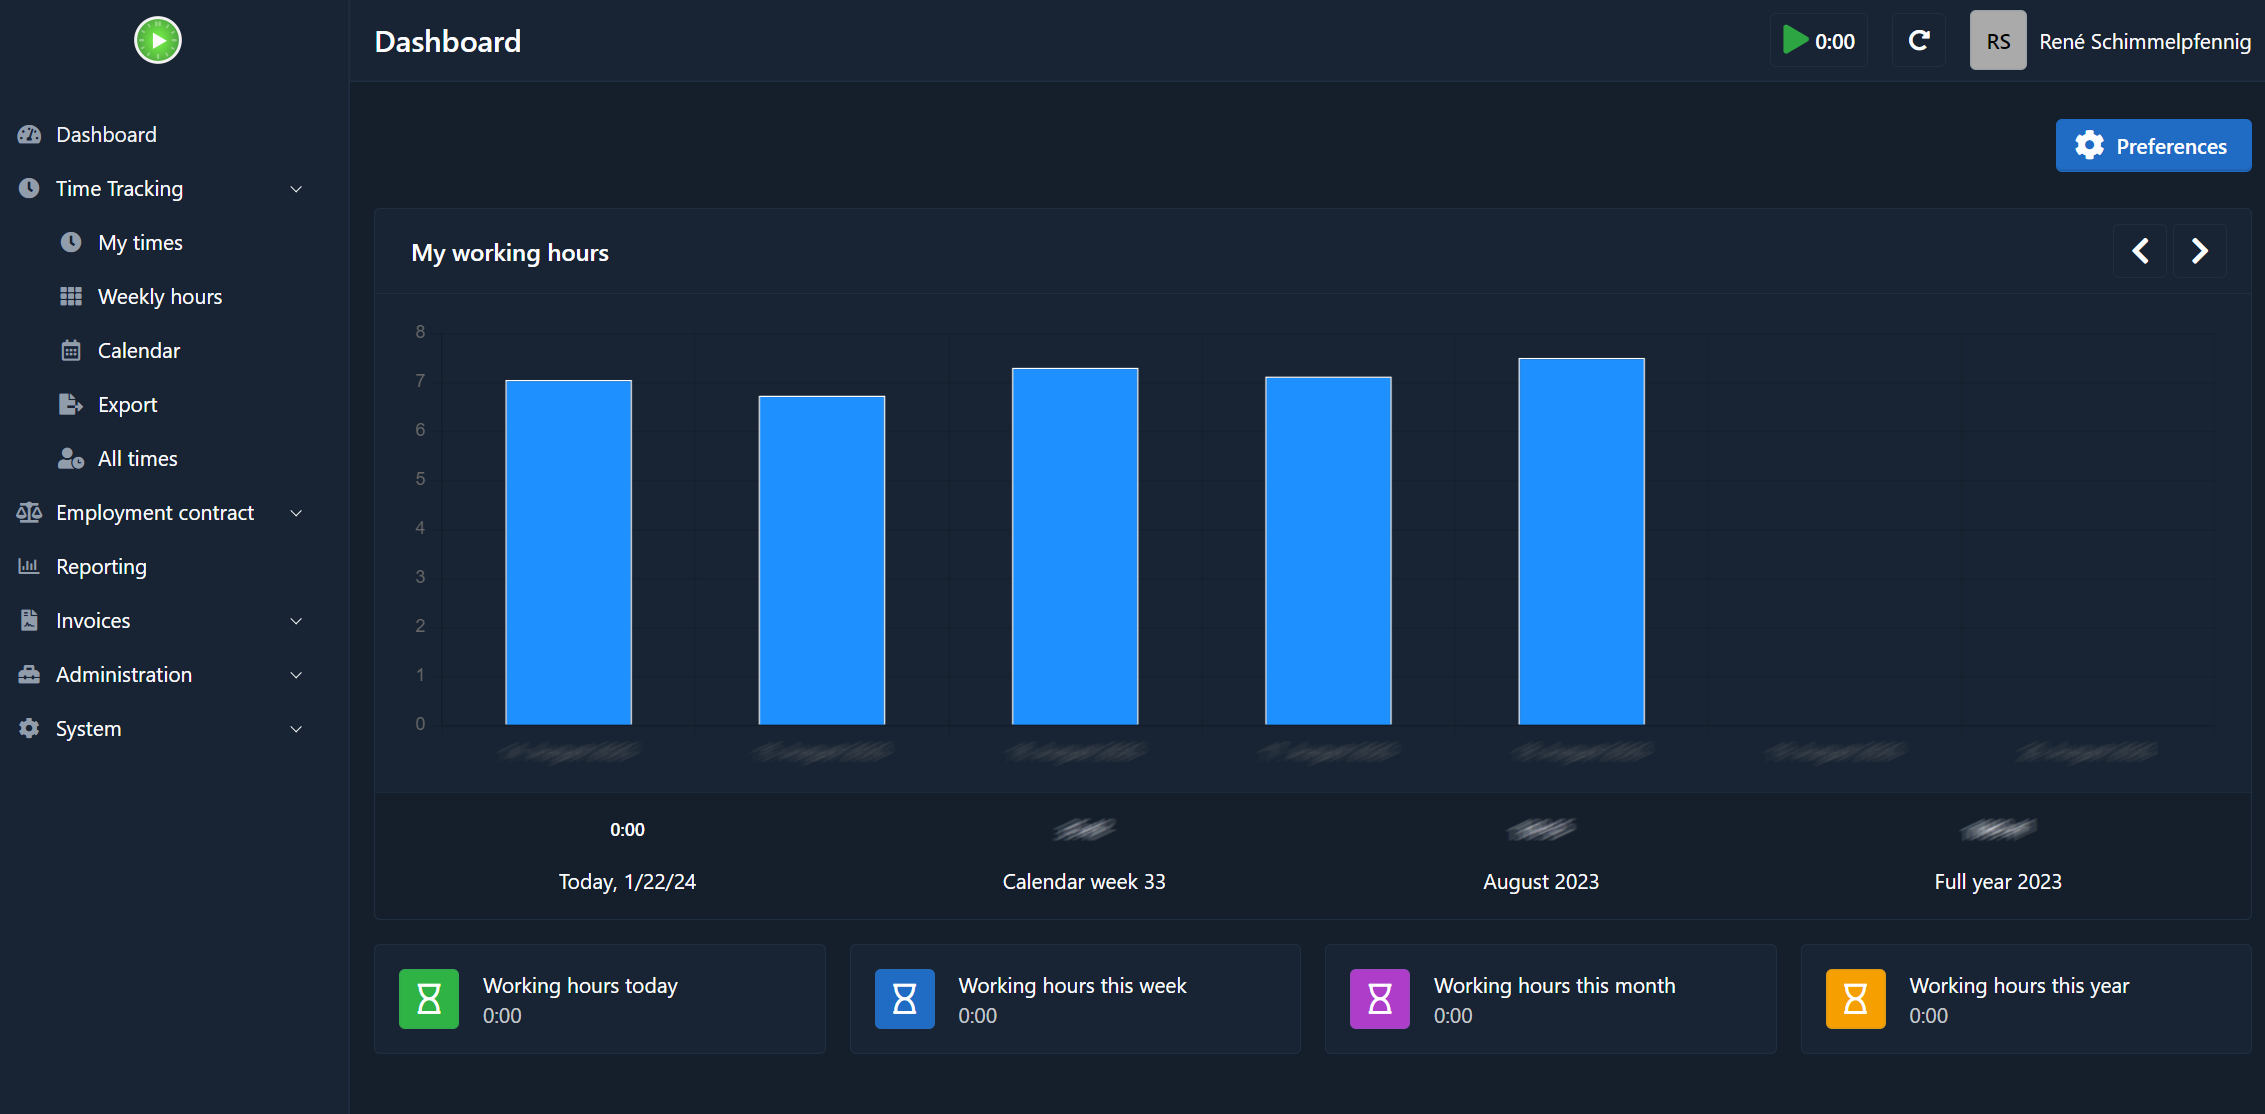Viewport: 2265px width, 1114px height.
Task: Click the blue hourglass Working hours this week icon
Action: point(904,998)
